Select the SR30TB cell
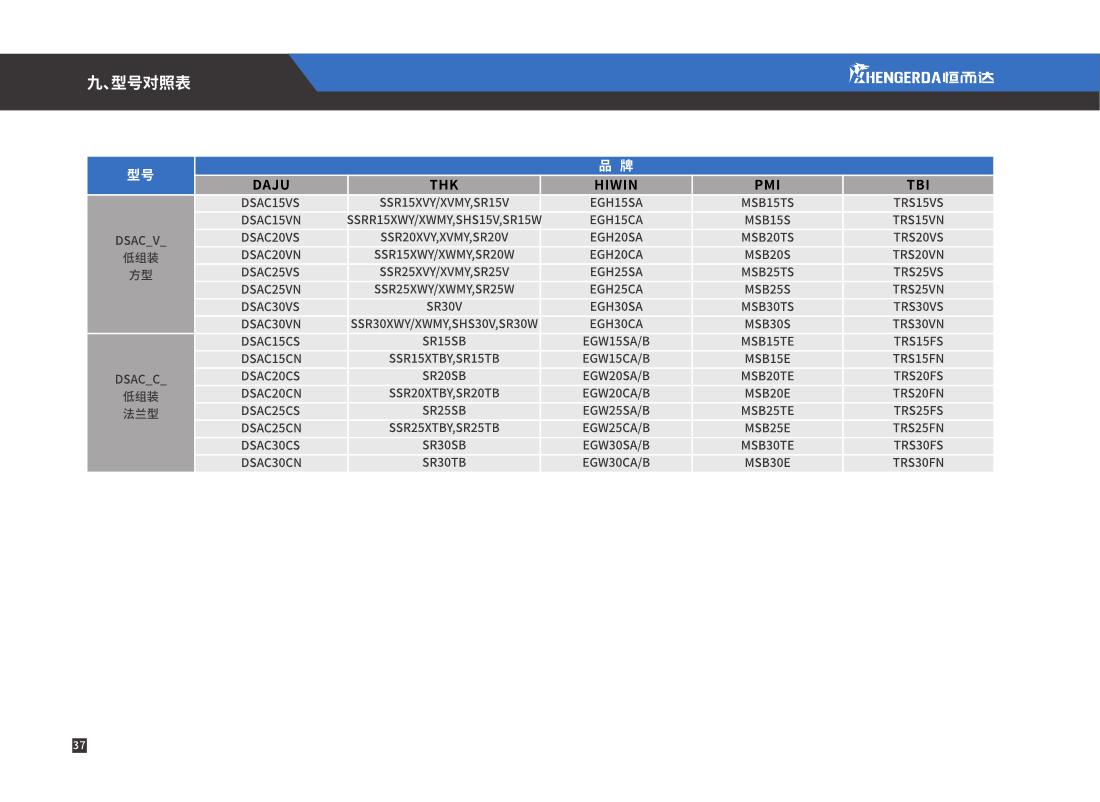The image size is (1100, 802). click(444, 463)
